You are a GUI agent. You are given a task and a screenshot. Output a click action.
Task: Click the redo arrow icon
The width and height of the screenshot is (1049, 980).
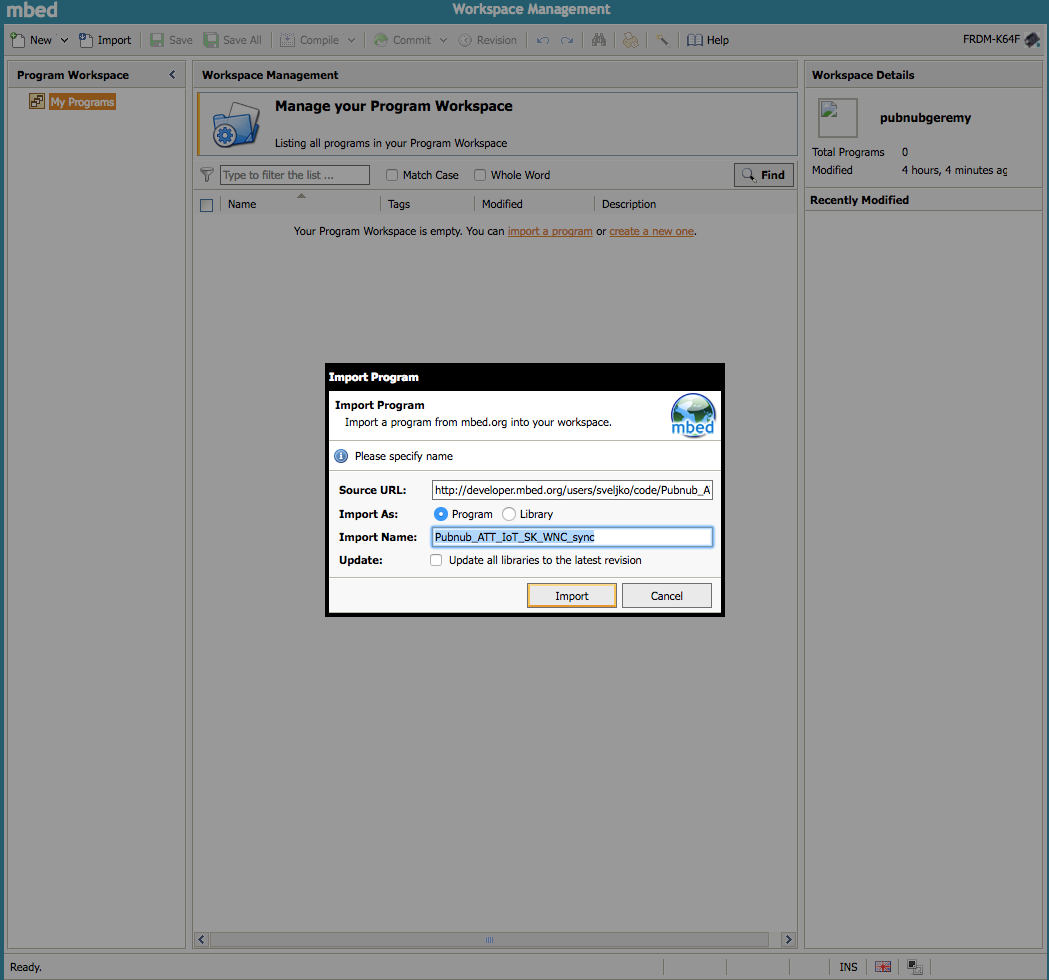click(x=567, y=40)
